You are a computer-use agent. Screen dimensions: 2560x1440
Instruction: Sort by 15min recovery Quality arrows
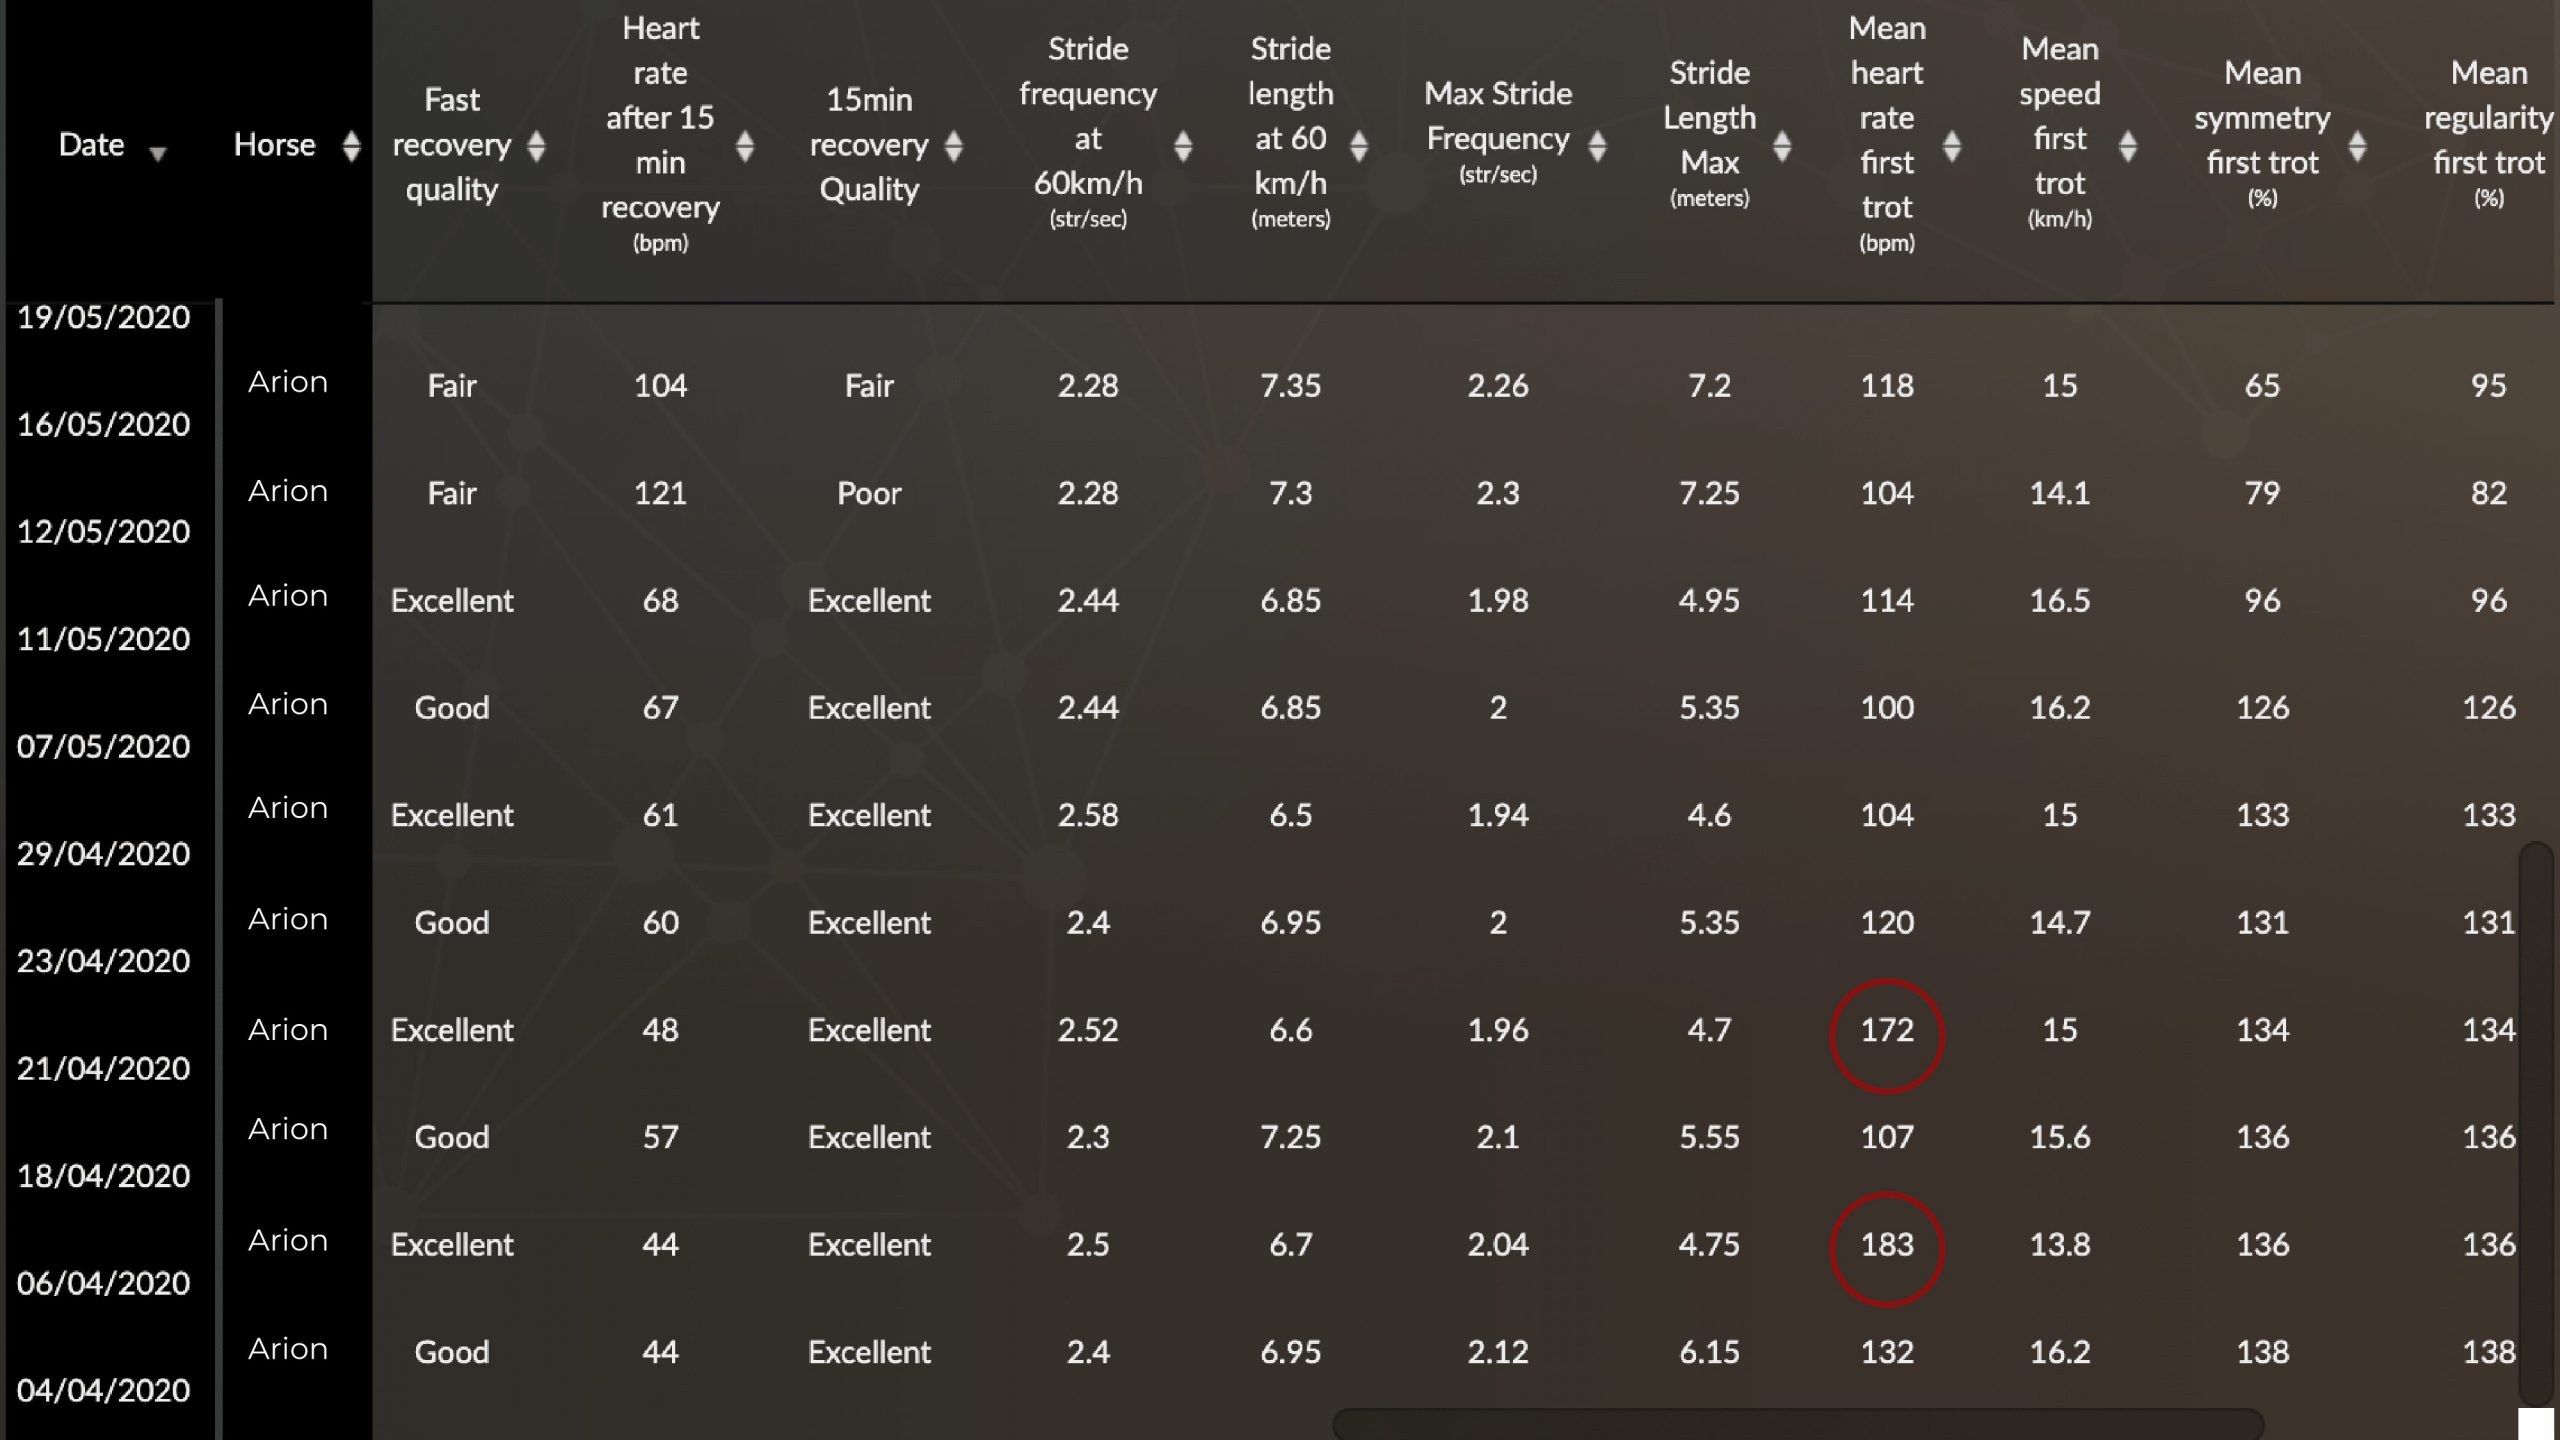tap(953, 146)
